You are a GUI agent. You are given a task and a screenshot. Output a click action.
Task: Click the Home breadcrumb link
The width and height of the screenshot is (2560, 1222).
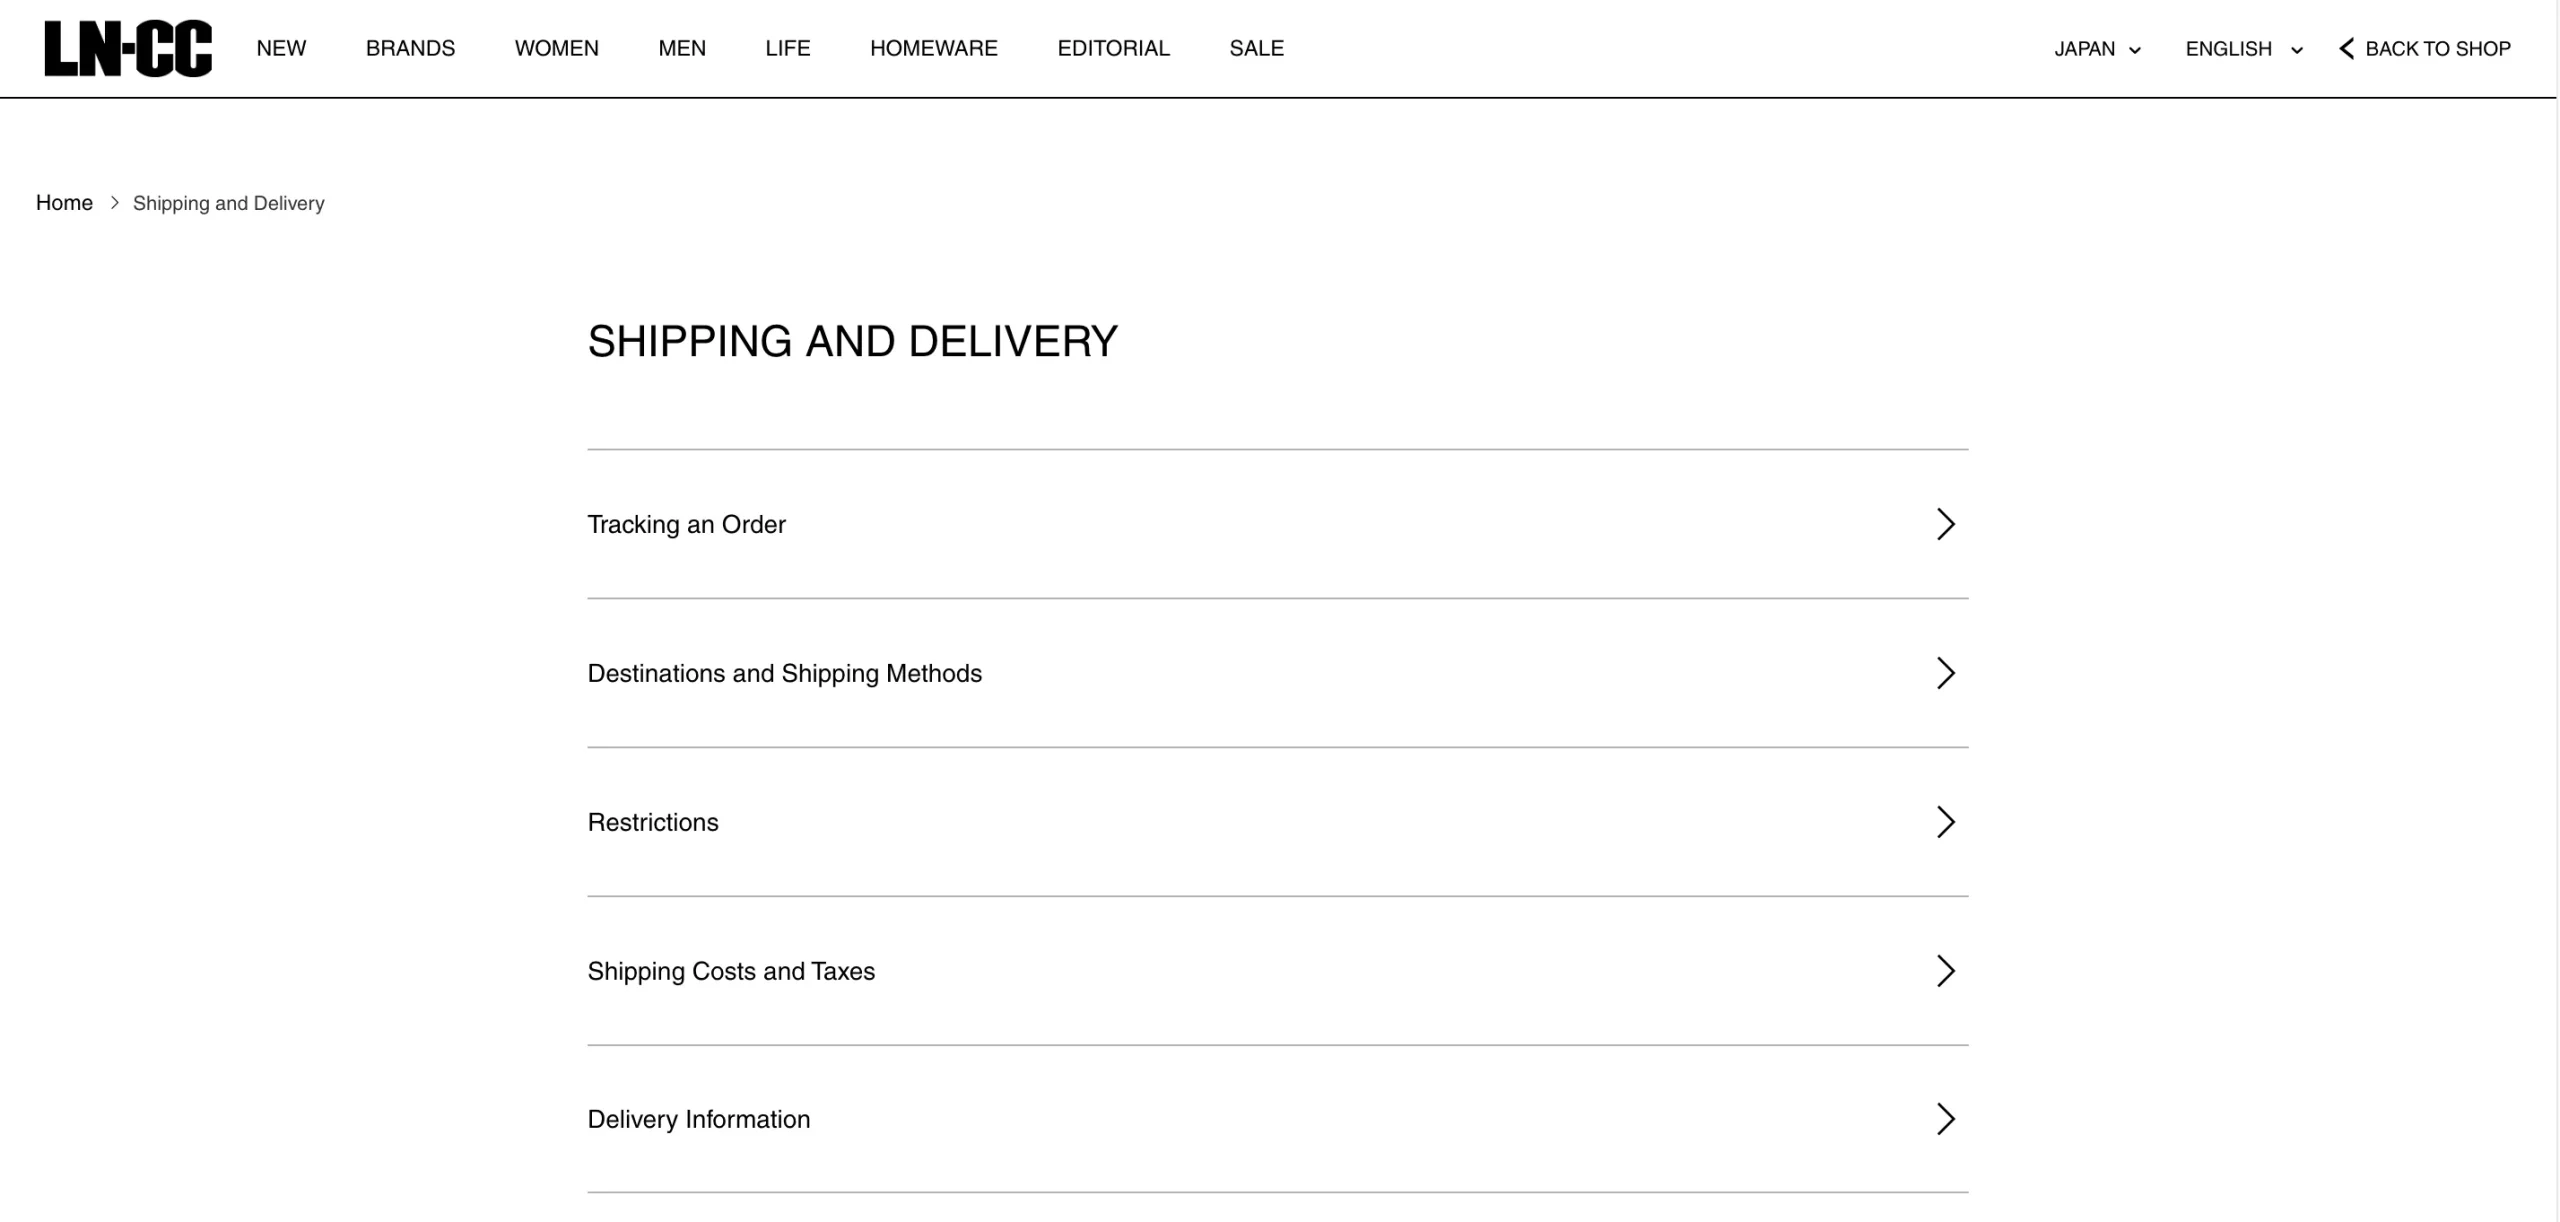point(64,203)
